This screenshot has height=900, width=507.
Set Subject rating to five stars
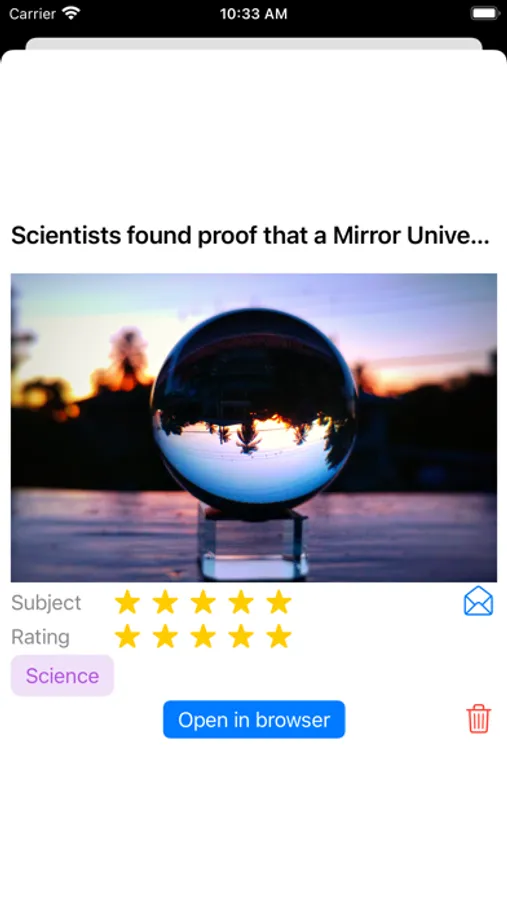coord(279,603)
